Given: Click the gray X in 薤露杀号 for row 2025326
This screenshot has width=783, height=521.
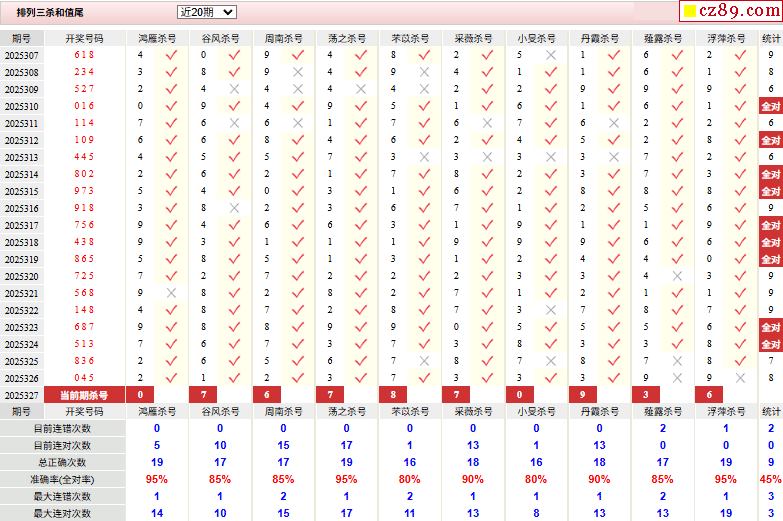Looking at the screenshot, I should [x=677, y=378].
